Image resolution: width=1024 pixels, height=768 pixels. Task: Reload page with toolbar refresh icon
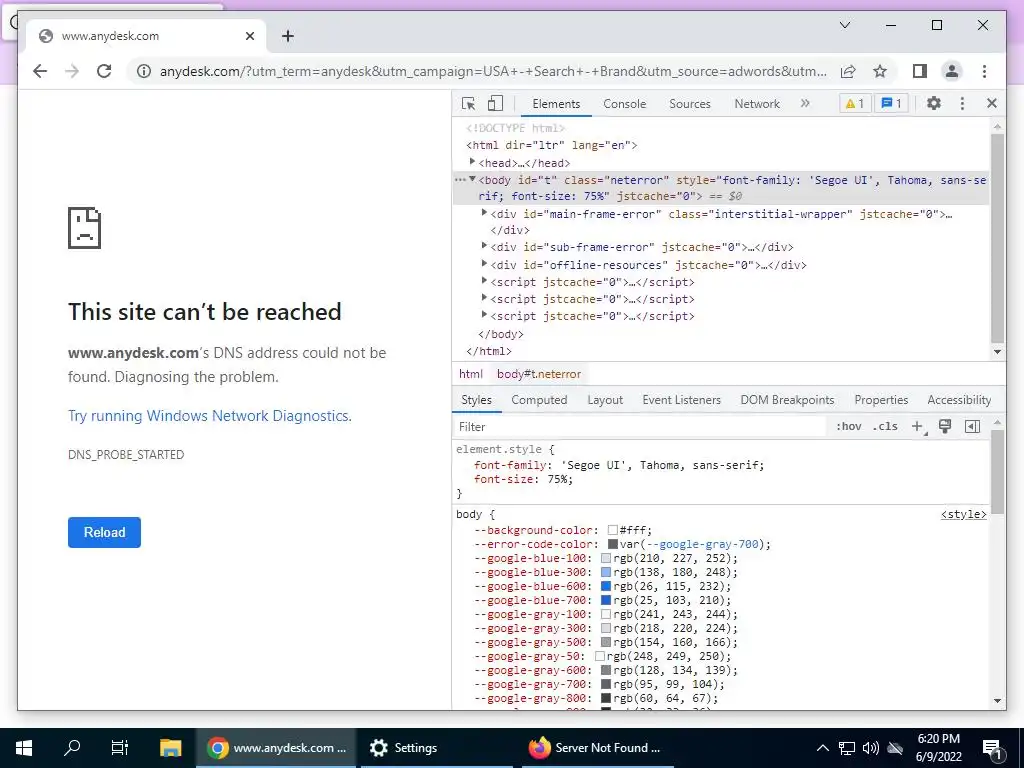(x=104, y=71)
